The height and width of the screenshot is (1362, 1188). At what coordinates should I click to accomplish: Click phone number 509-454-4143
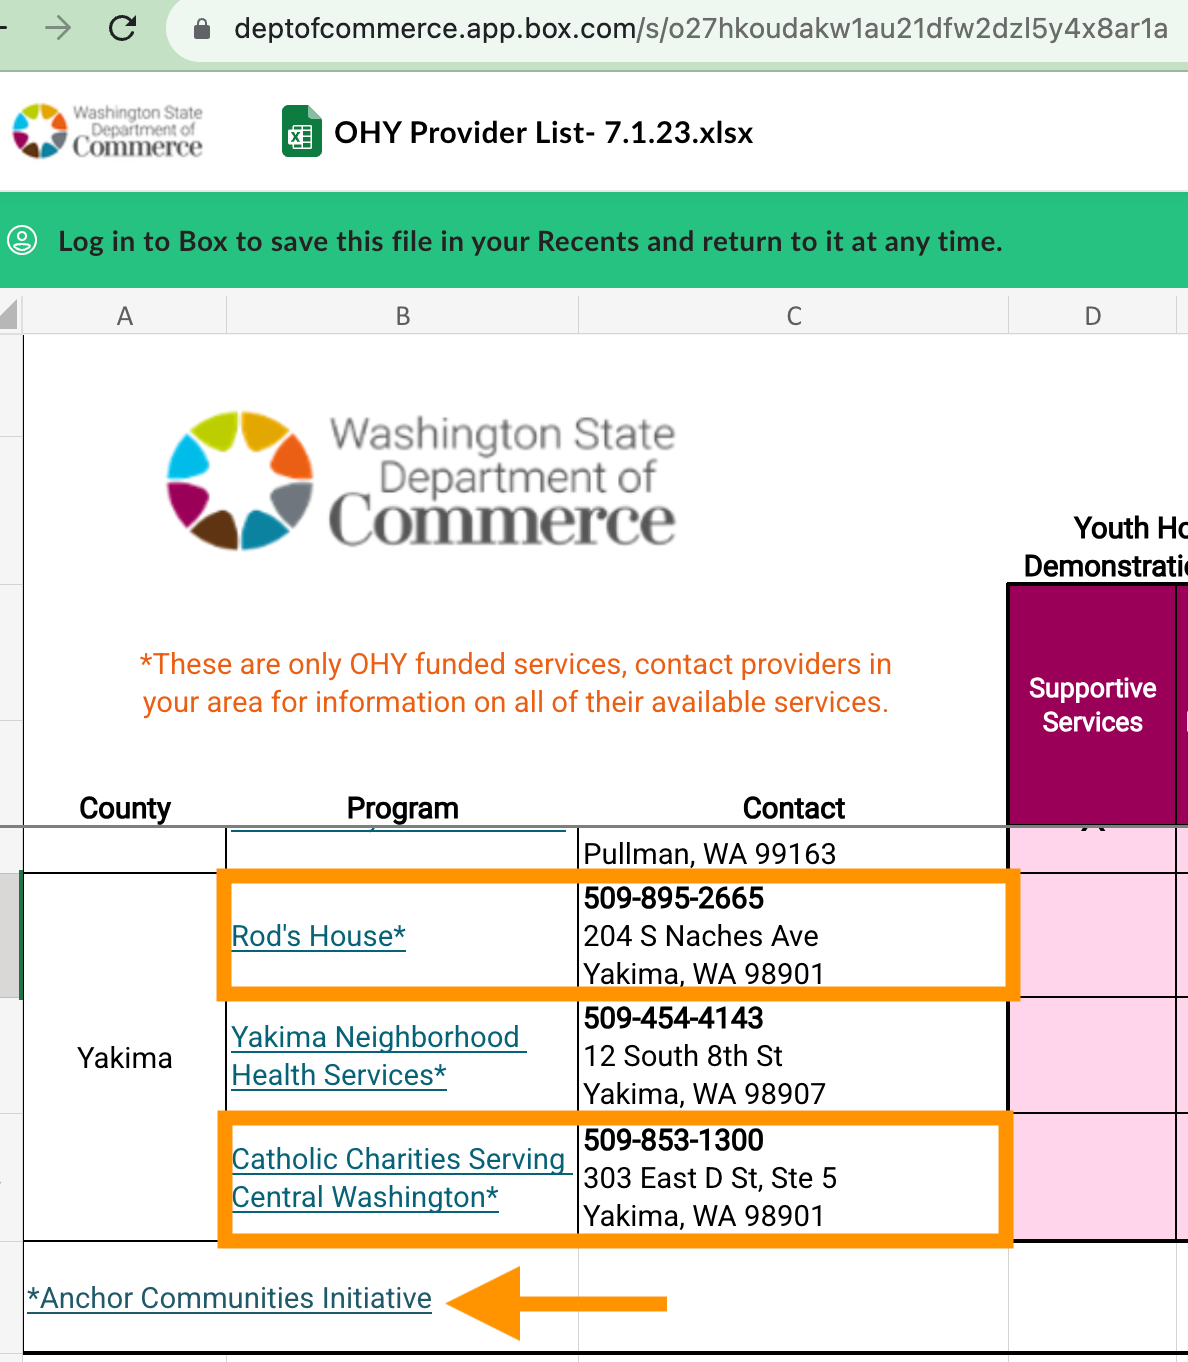(674, 1018)
